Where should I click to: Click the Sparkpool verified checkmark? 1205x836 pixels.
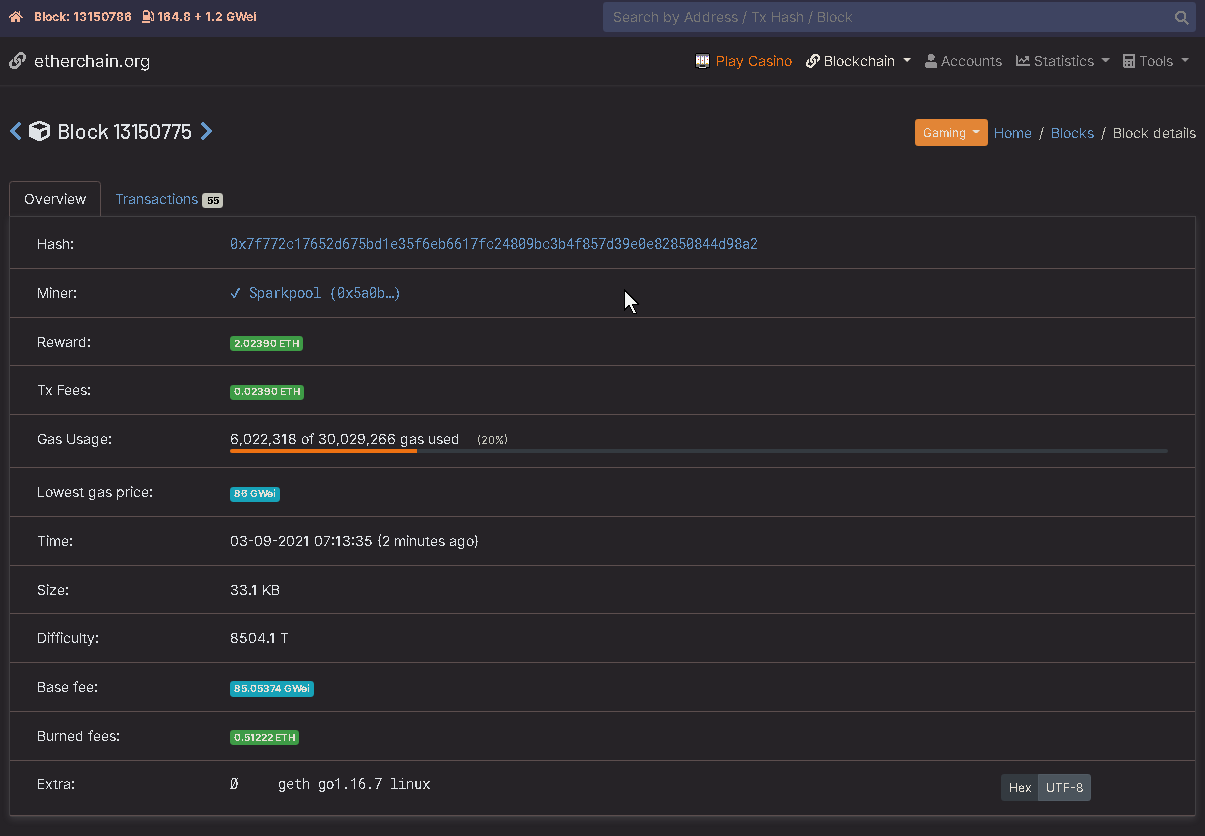click(x=235, y=293)
